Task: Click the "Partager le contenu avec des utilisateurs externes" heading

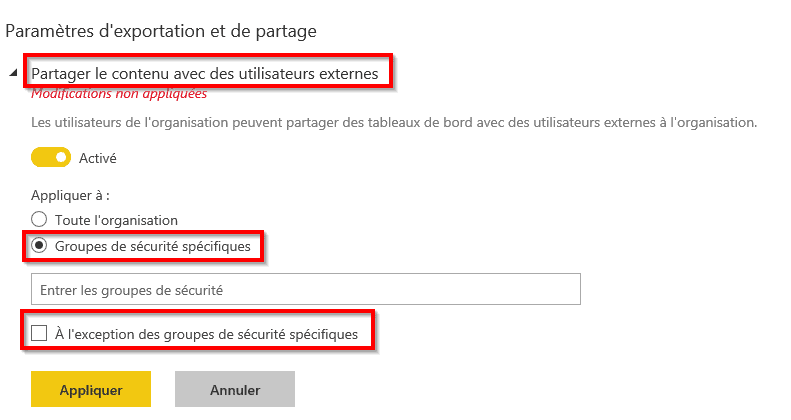Action: pos(205,73)
